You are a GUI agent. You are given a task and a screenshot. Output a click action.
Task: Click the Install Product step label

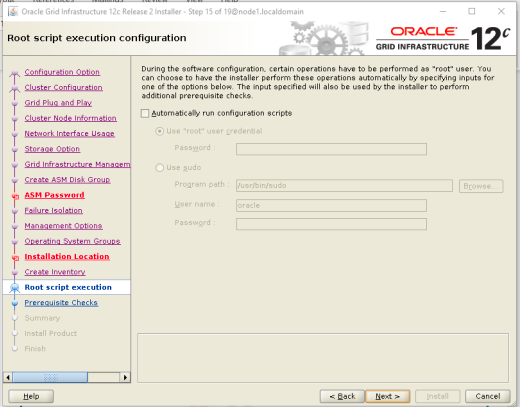(51, 333)
